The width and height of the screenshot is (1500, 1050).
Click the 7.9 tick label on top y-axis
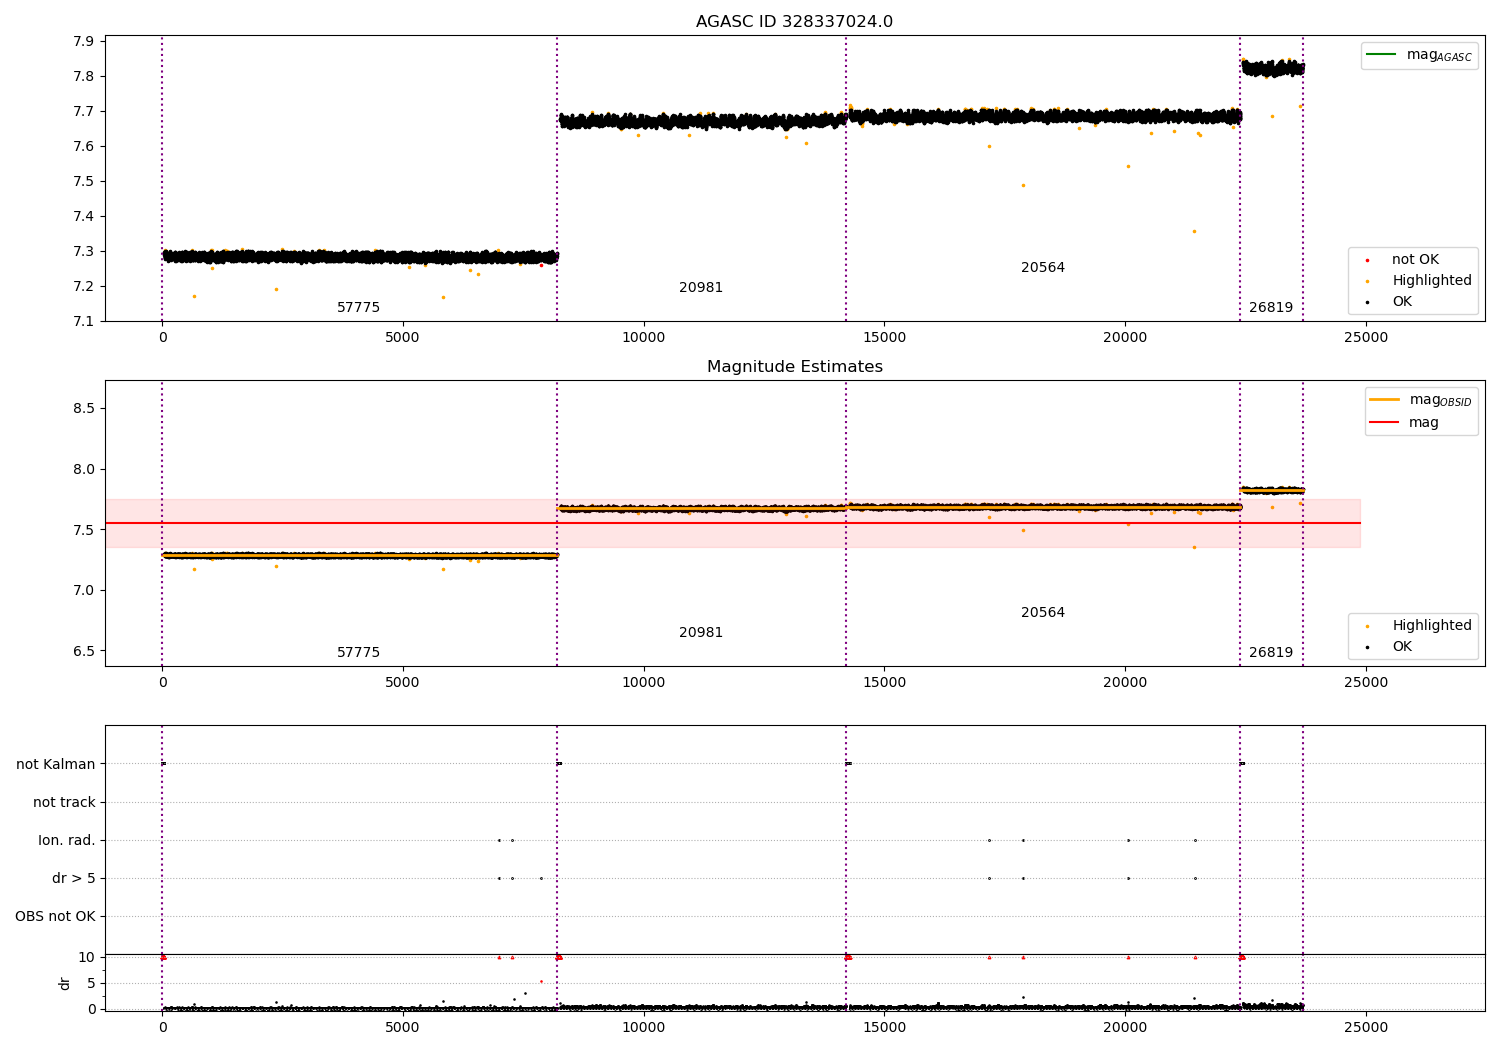pos(83,42)
